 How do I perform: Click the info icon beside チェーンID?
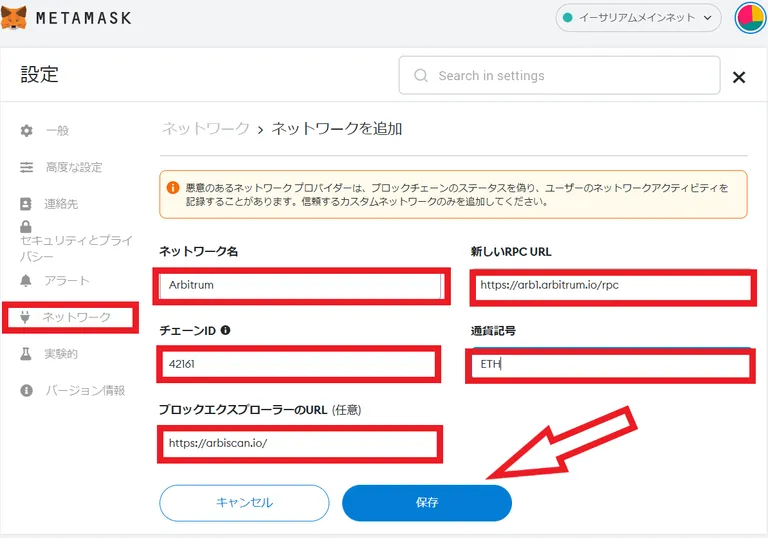click(225, 330)
